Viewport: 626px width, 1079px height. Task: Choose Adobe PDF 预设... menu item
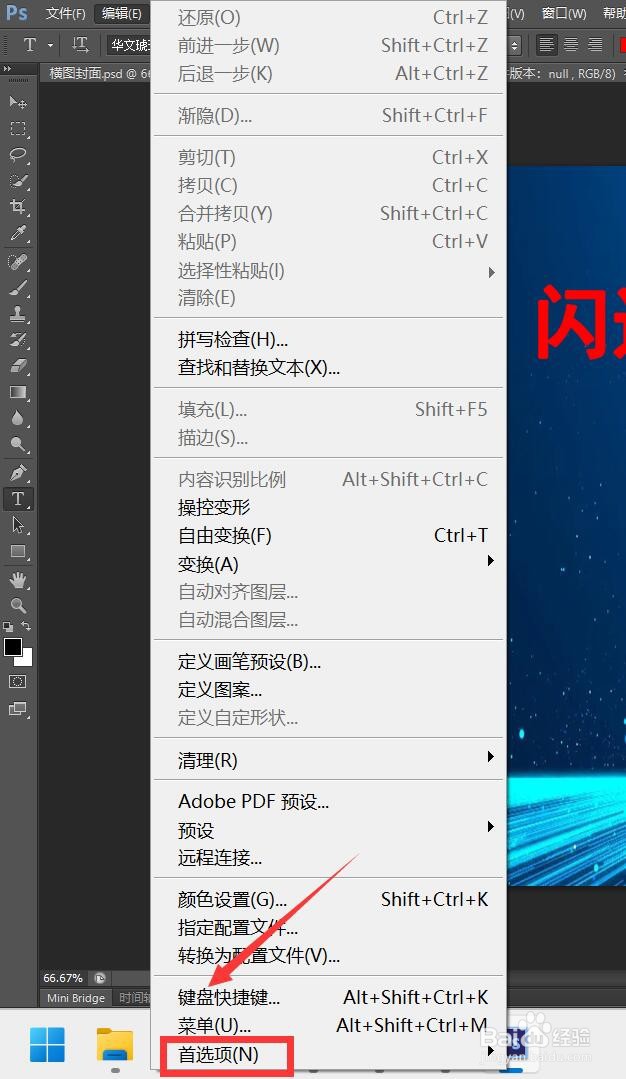[x=329, y=802]
